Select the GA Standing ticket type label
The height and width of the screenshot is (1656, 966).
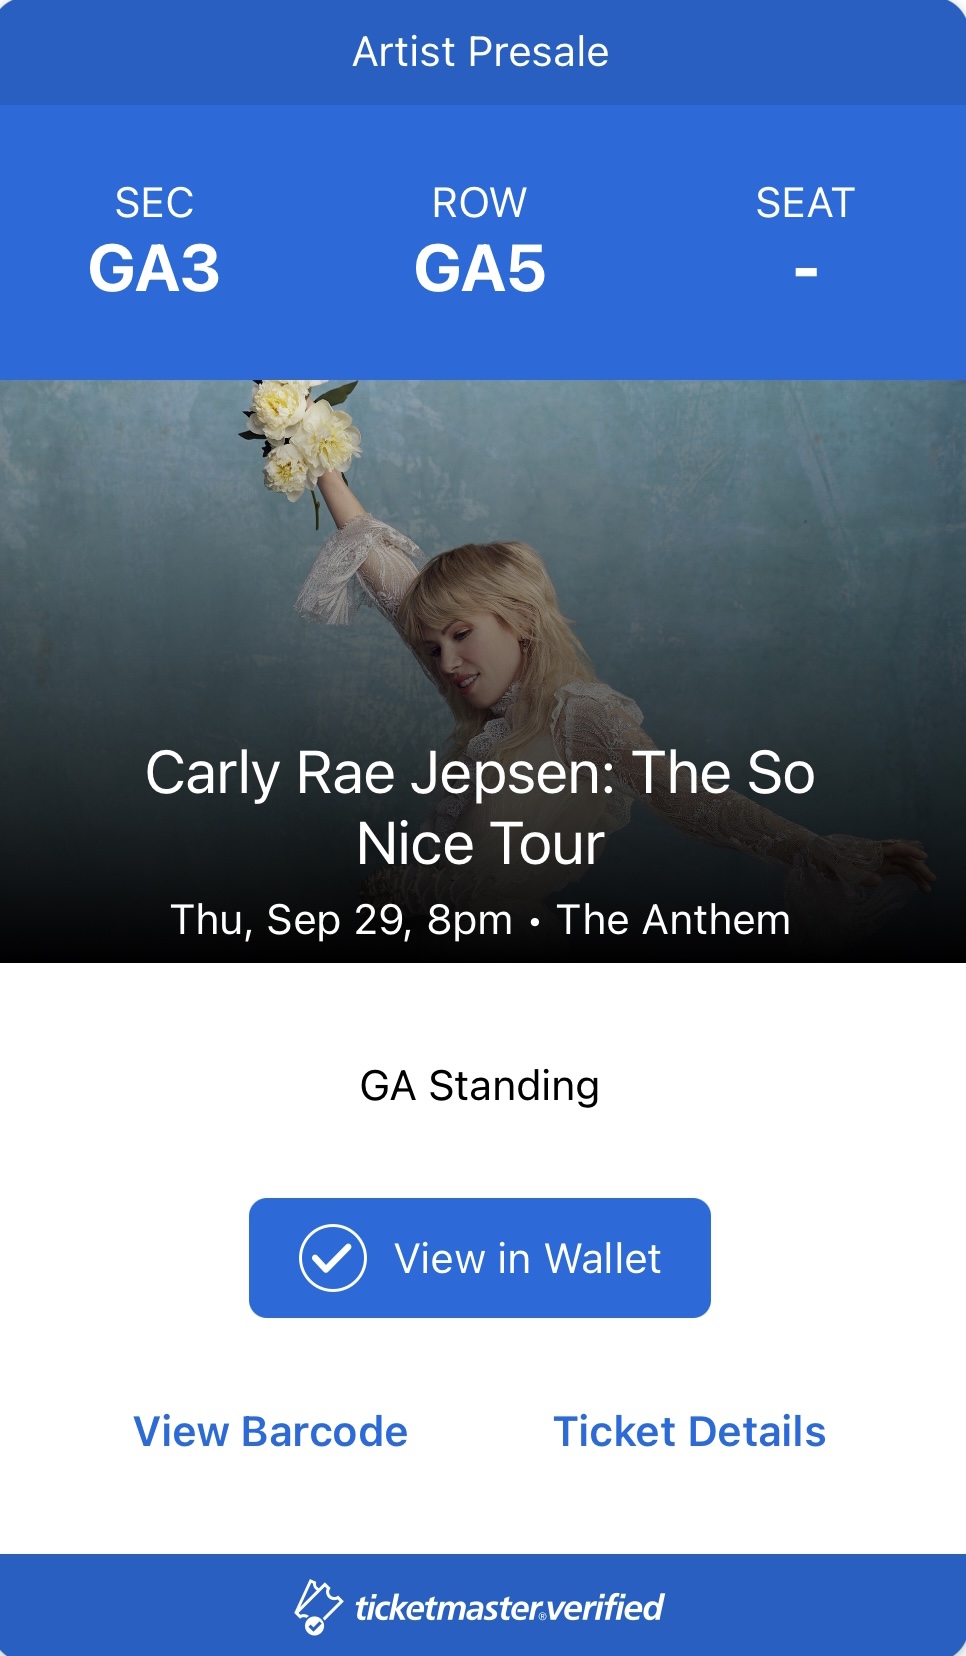click(480, 1086)
